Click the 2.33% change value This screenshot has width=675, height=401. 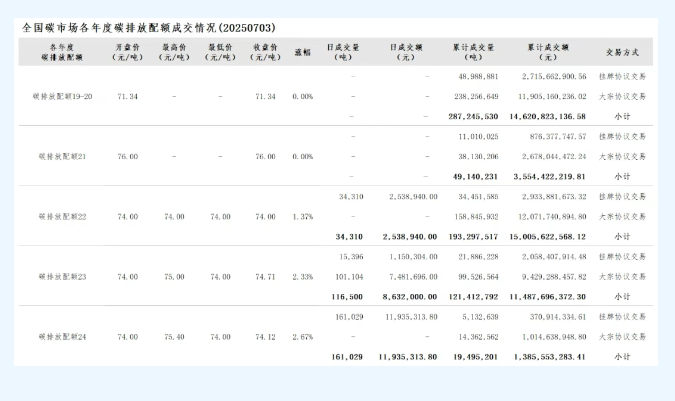pos(303,277)
